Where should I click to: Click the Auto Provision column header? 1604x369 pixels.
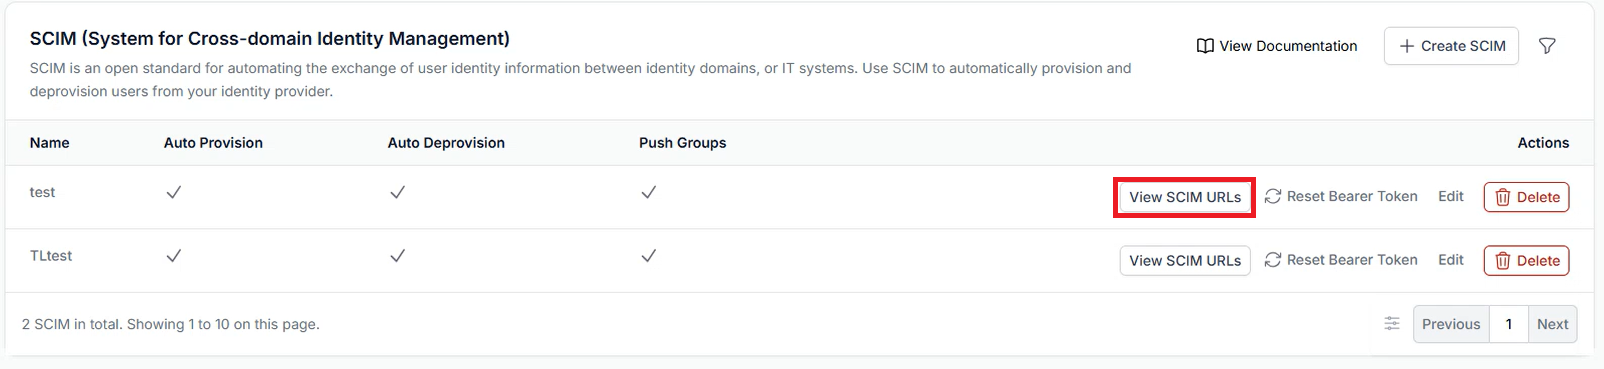(213, 143)
